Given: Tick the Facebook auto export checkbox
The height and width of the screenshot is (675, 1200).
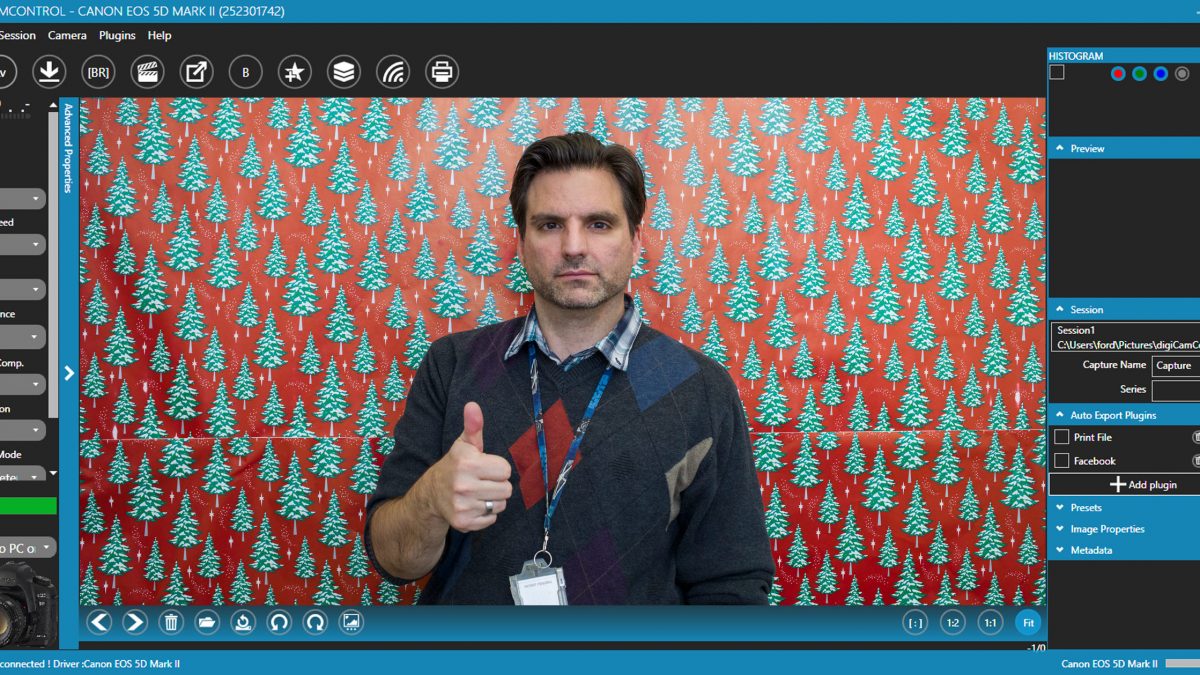Looking at the screenshot, I should 1062,461.
